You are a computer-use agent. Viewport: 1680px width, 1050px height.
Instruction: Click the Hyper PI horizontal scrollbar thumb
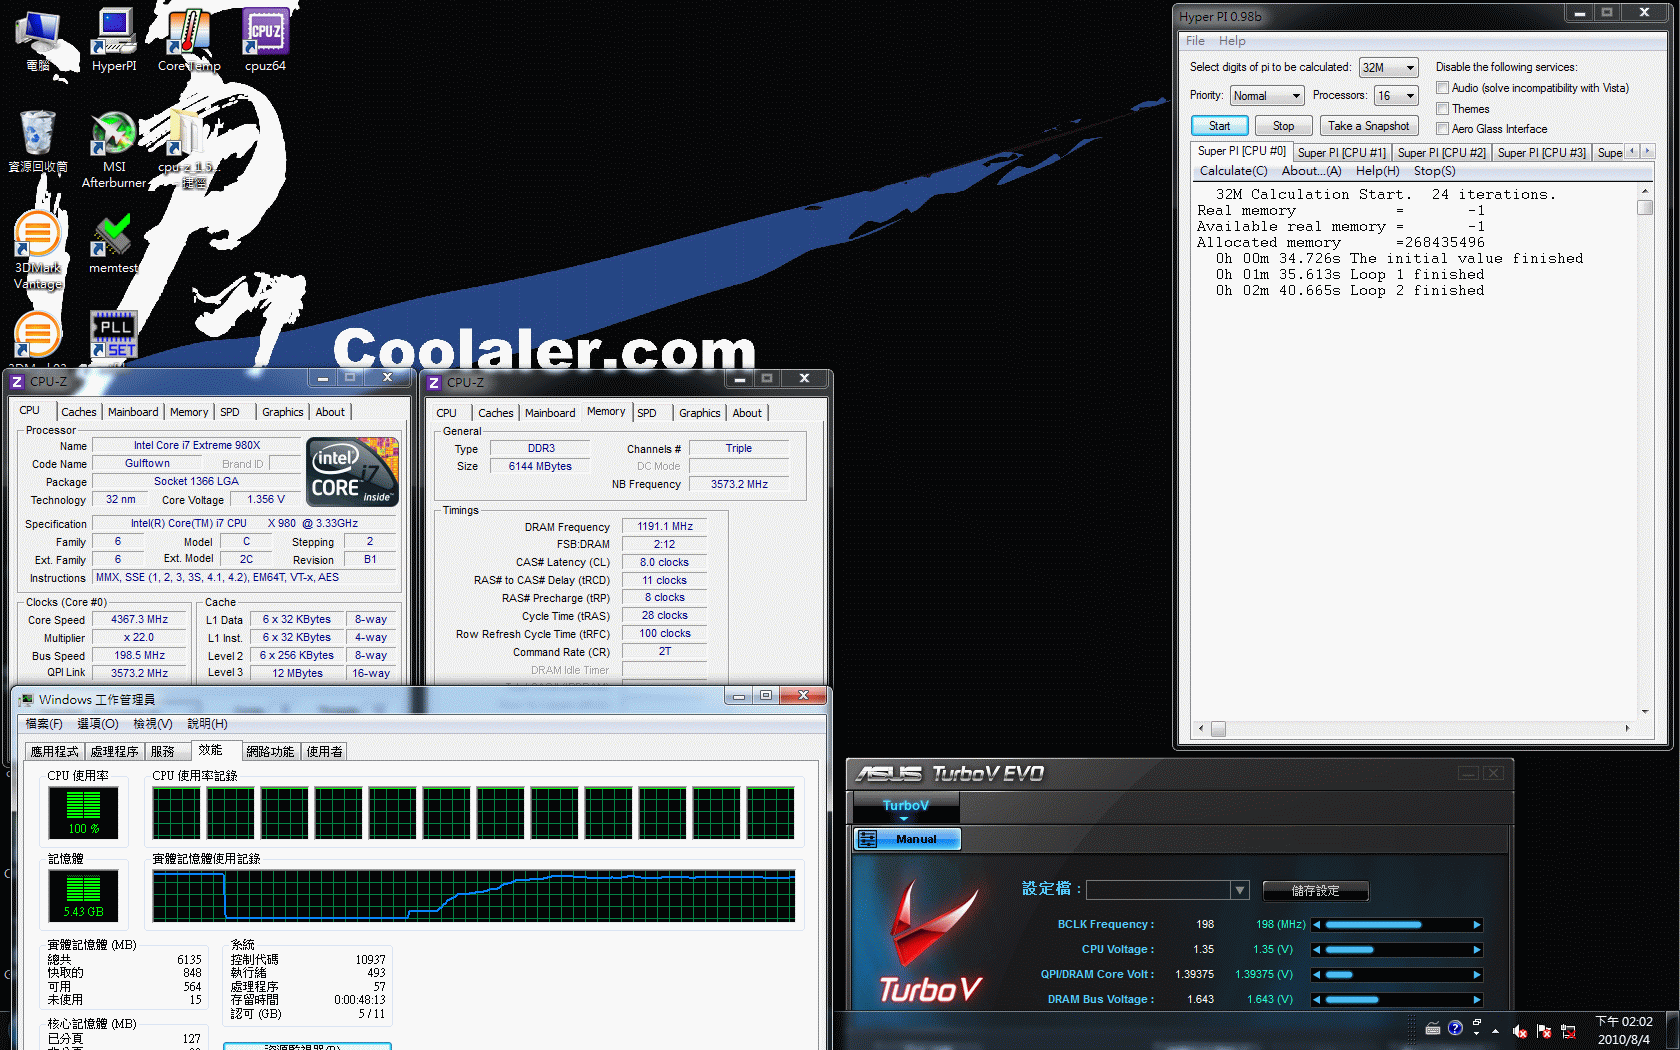pos(1218,729)
